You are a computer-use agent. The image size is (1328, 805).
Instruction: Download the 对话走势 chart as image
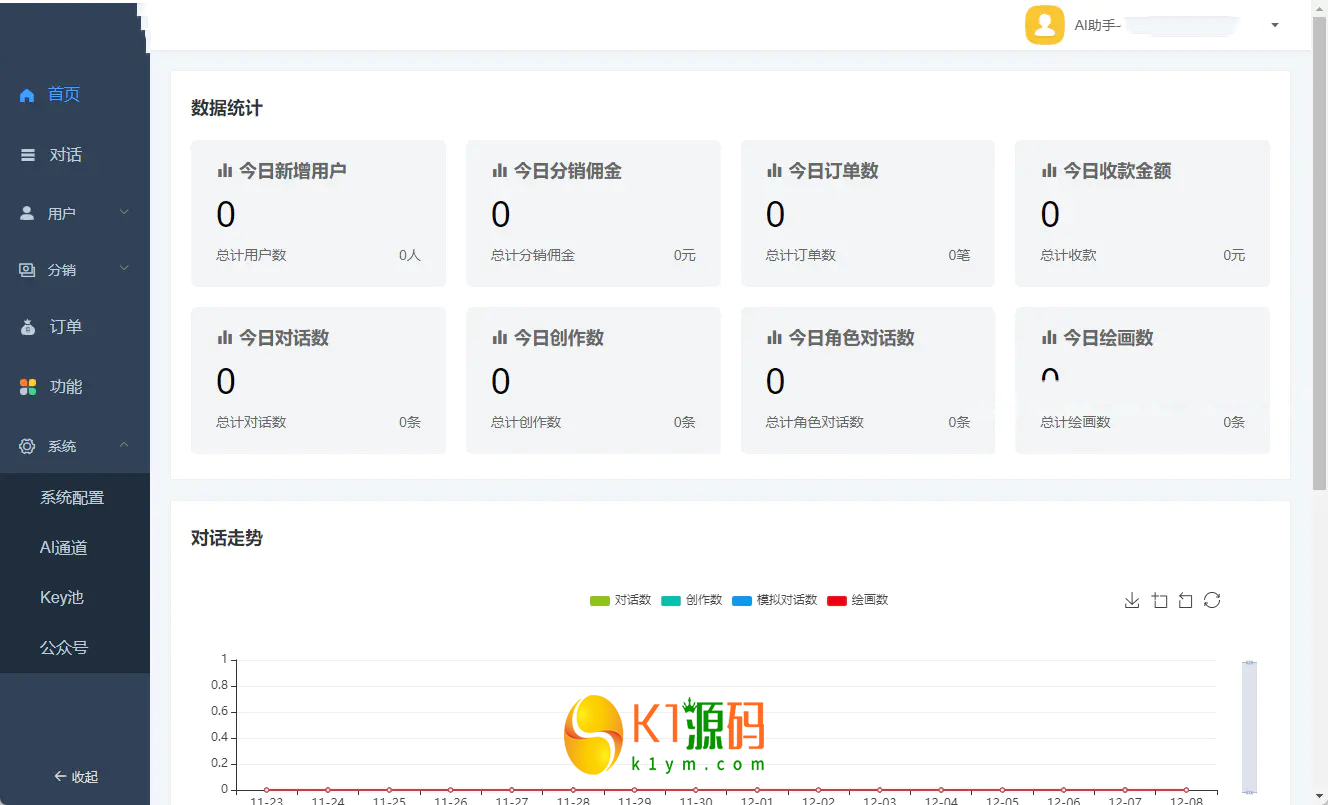click(1132, 600)
